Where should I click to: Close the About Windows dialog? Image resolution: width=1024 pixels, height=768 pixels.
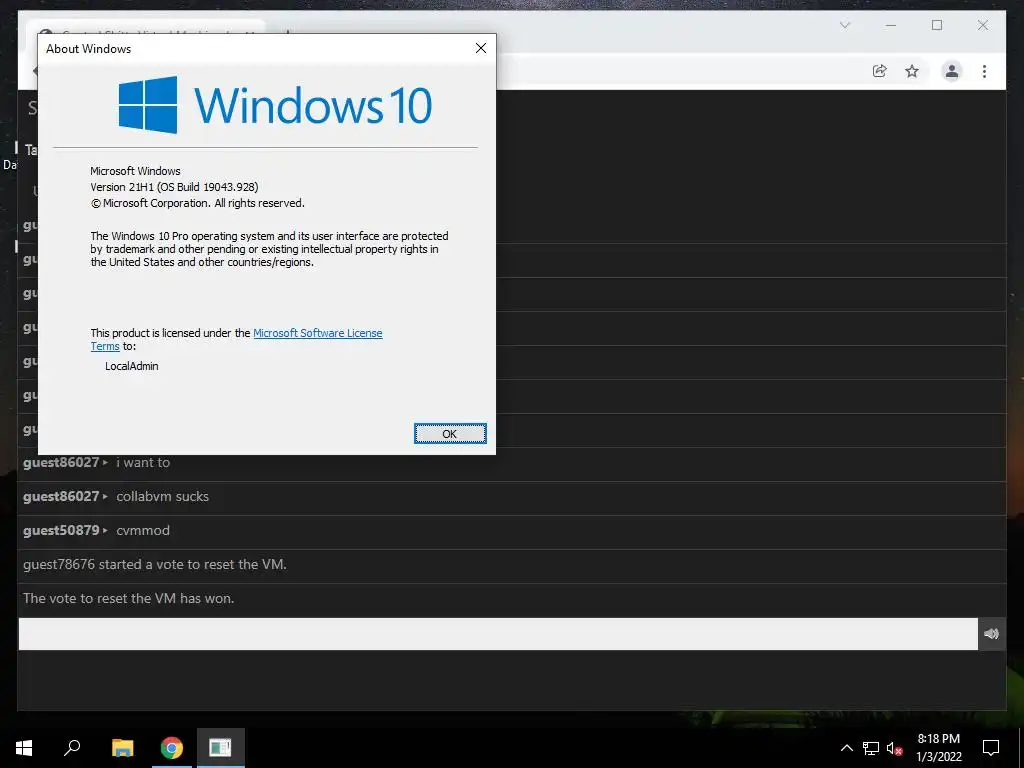[481, 48]
